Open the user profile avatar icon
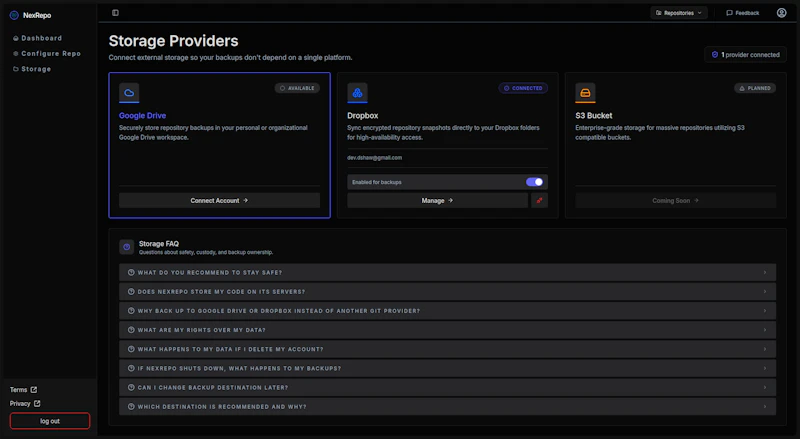 [x=781, y=13]
